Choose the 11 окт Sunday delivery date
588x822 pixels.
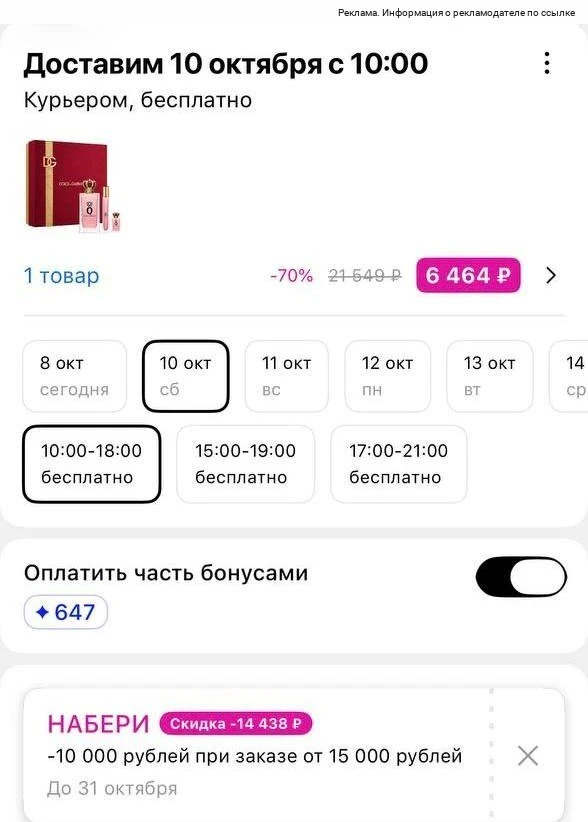[287, 376]
